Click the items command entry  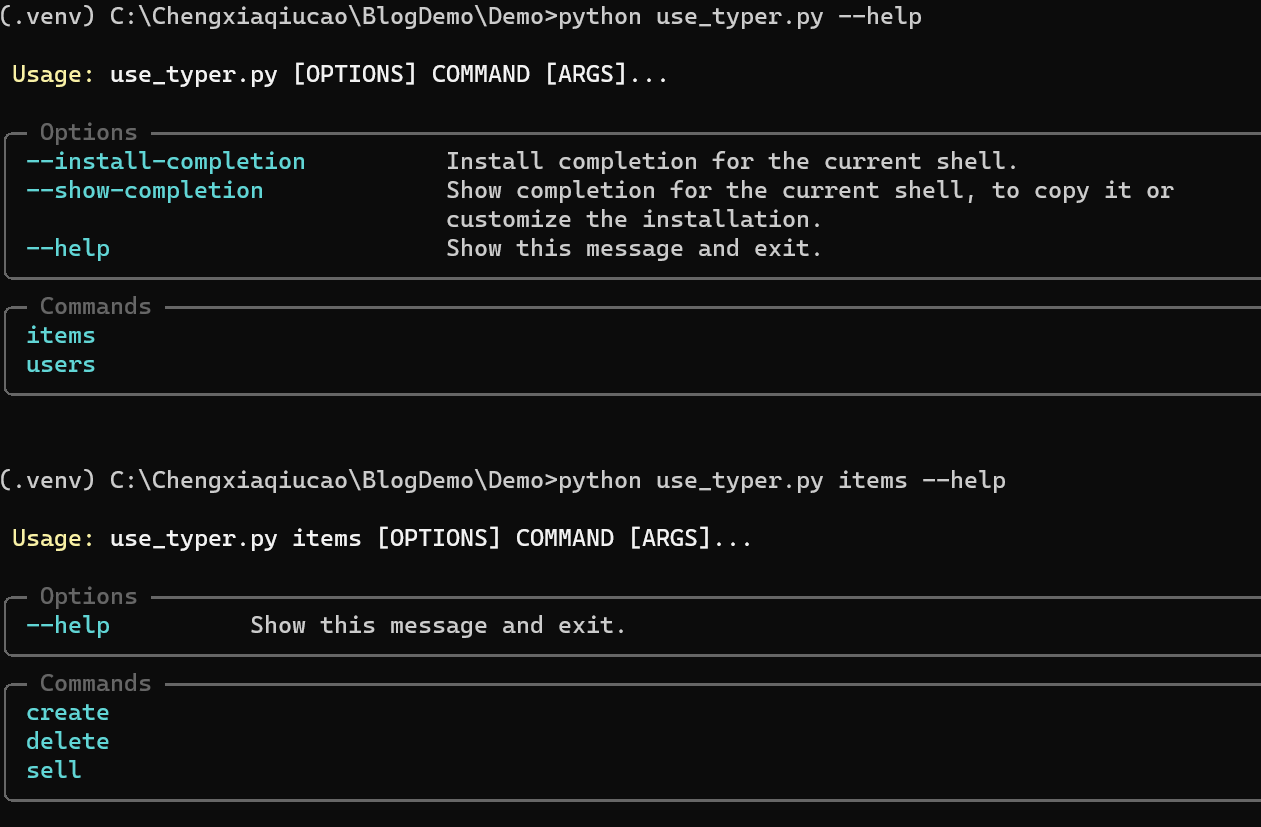tap(61, 335)
